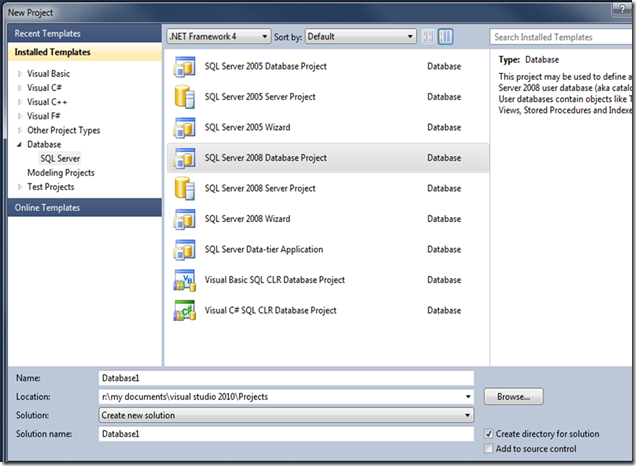Screen dimensions: 636x466
Task: Select SQL Server under Database
Action: (60, 159)
